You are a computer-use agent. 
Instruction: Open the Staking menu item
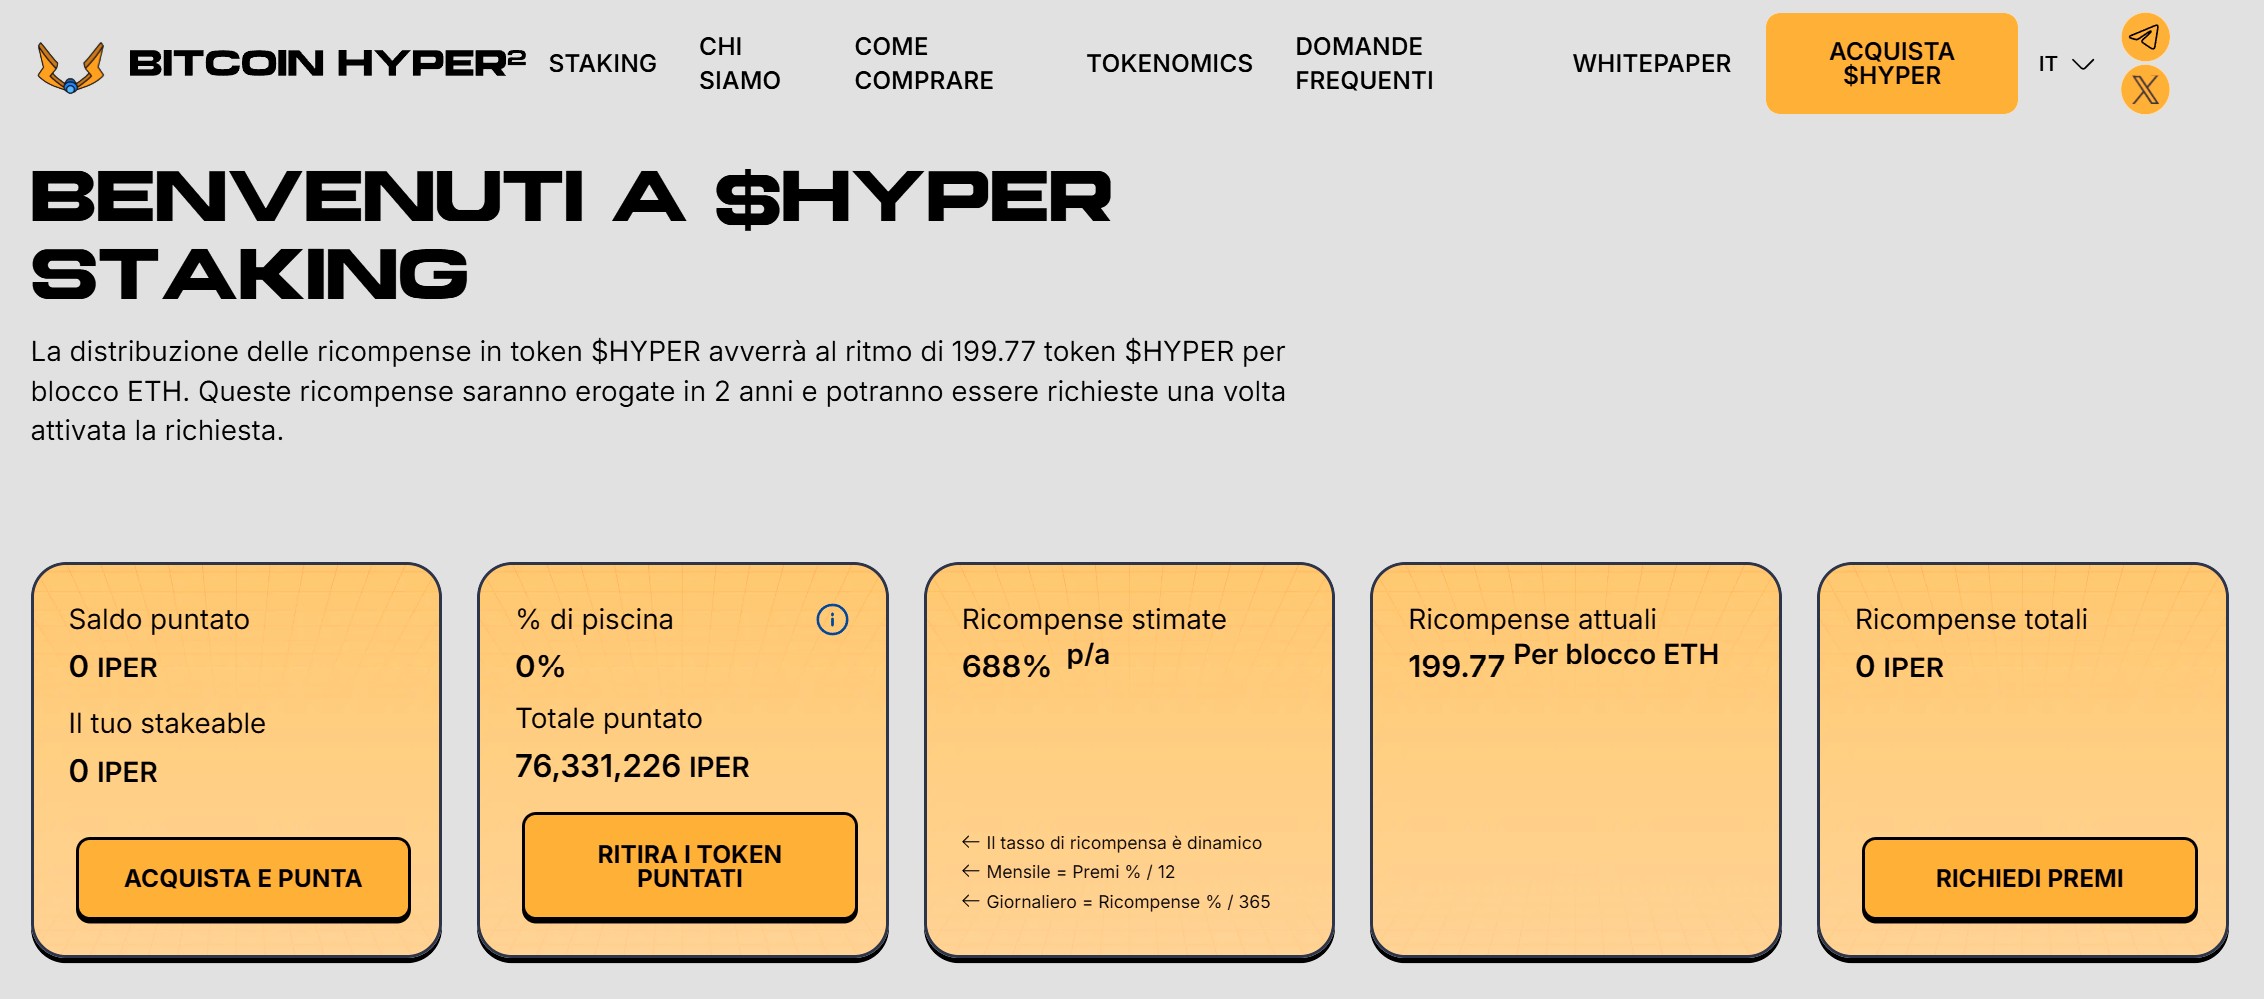tap(603, 64)
